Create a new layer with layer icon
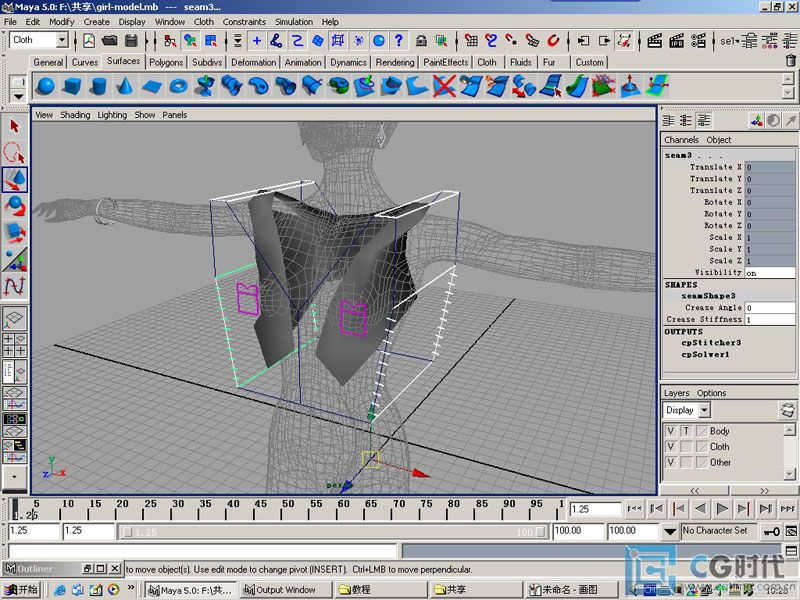800x600 pixels. pos(787,410)
